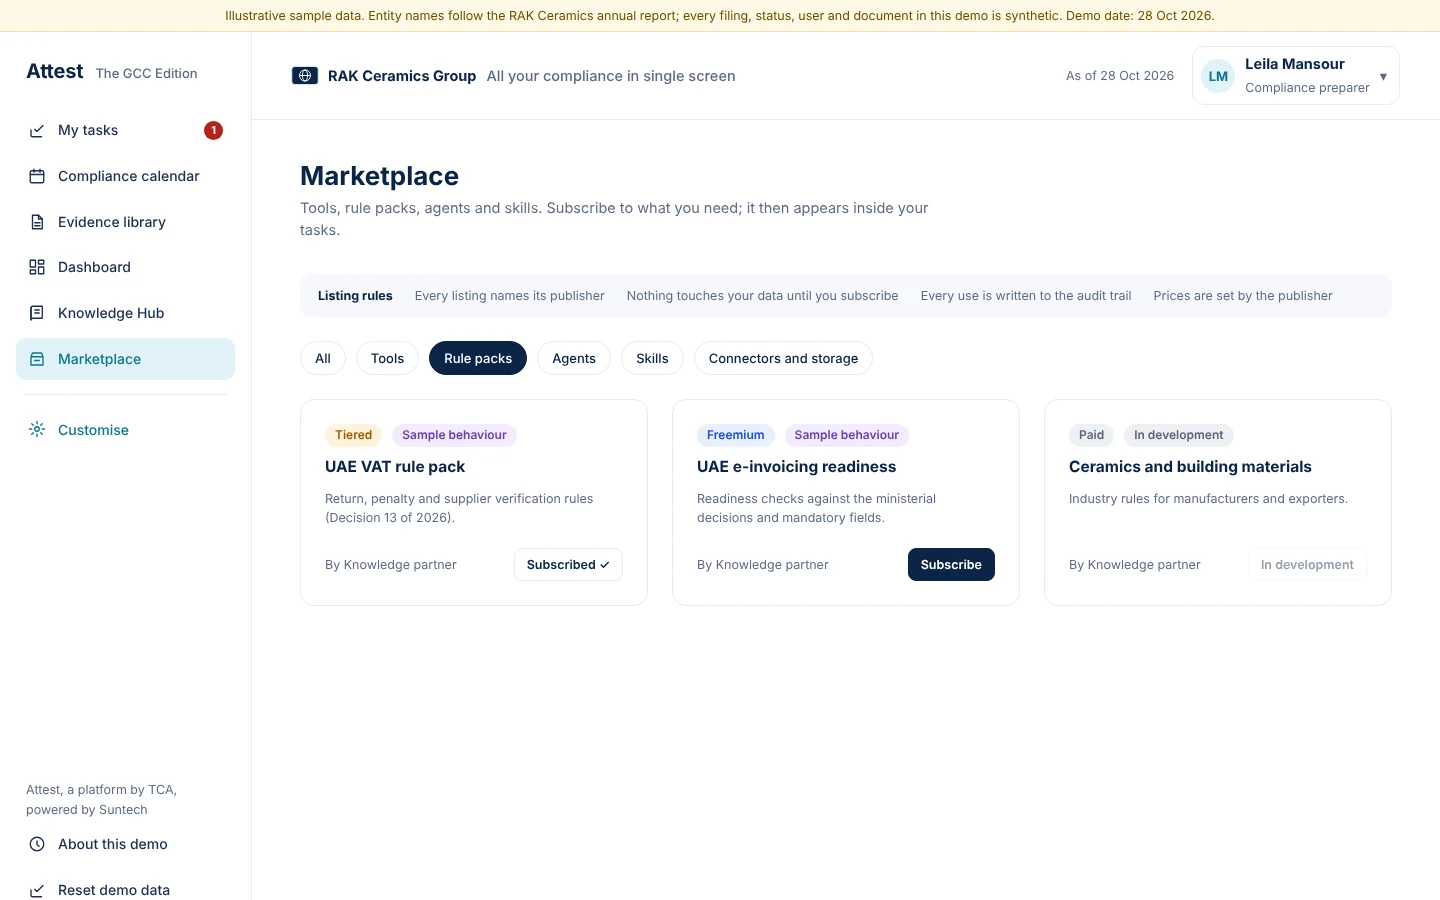
Task: Select the Tools filter chip
Action: point(387,358)
